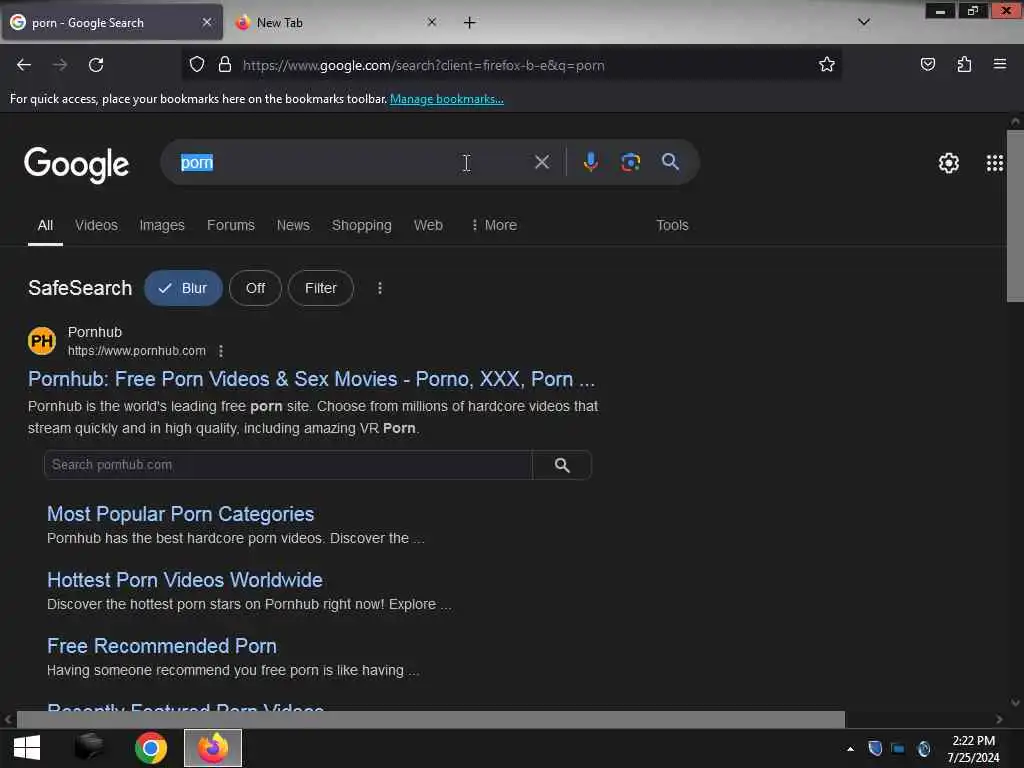Image resolution: width=1024 pixels, height=768 pixels.
Task: Search by image with the Lens camera icon
Action: click(x=630, y=162)
